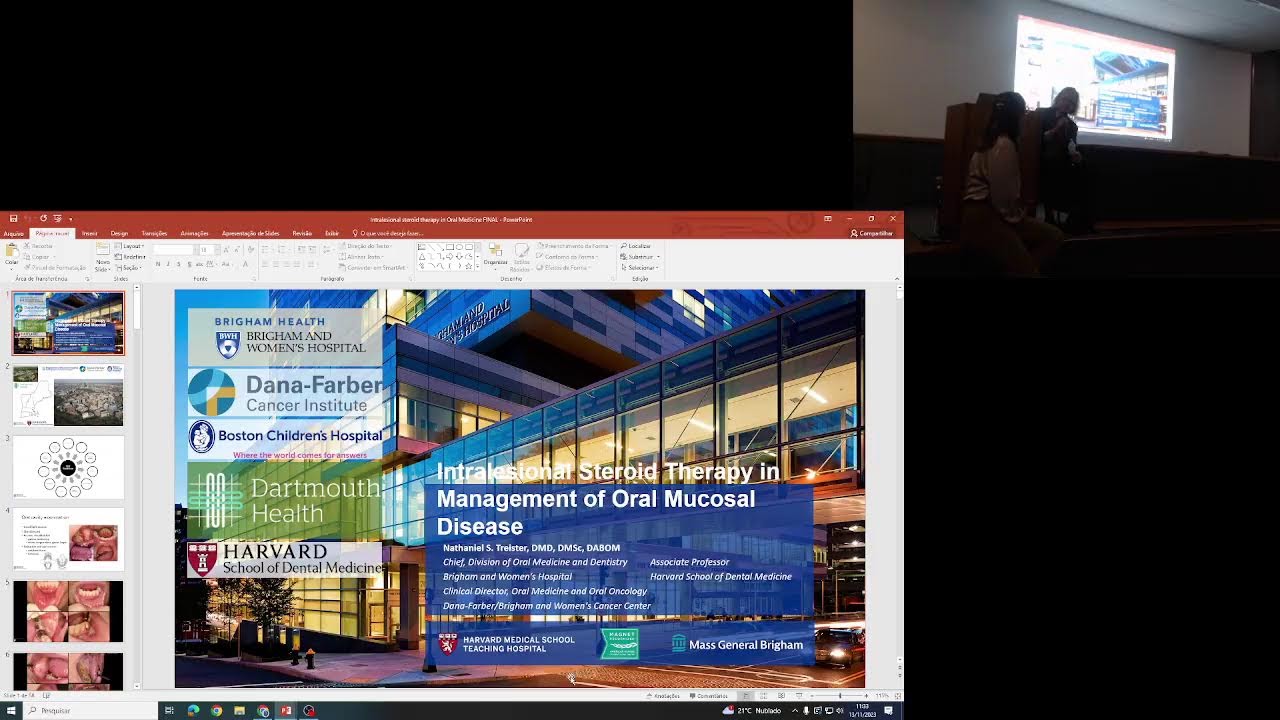
Task: Open Estilos Rápidos gallery
Action: pyautogui.click(x=520, y=258)
